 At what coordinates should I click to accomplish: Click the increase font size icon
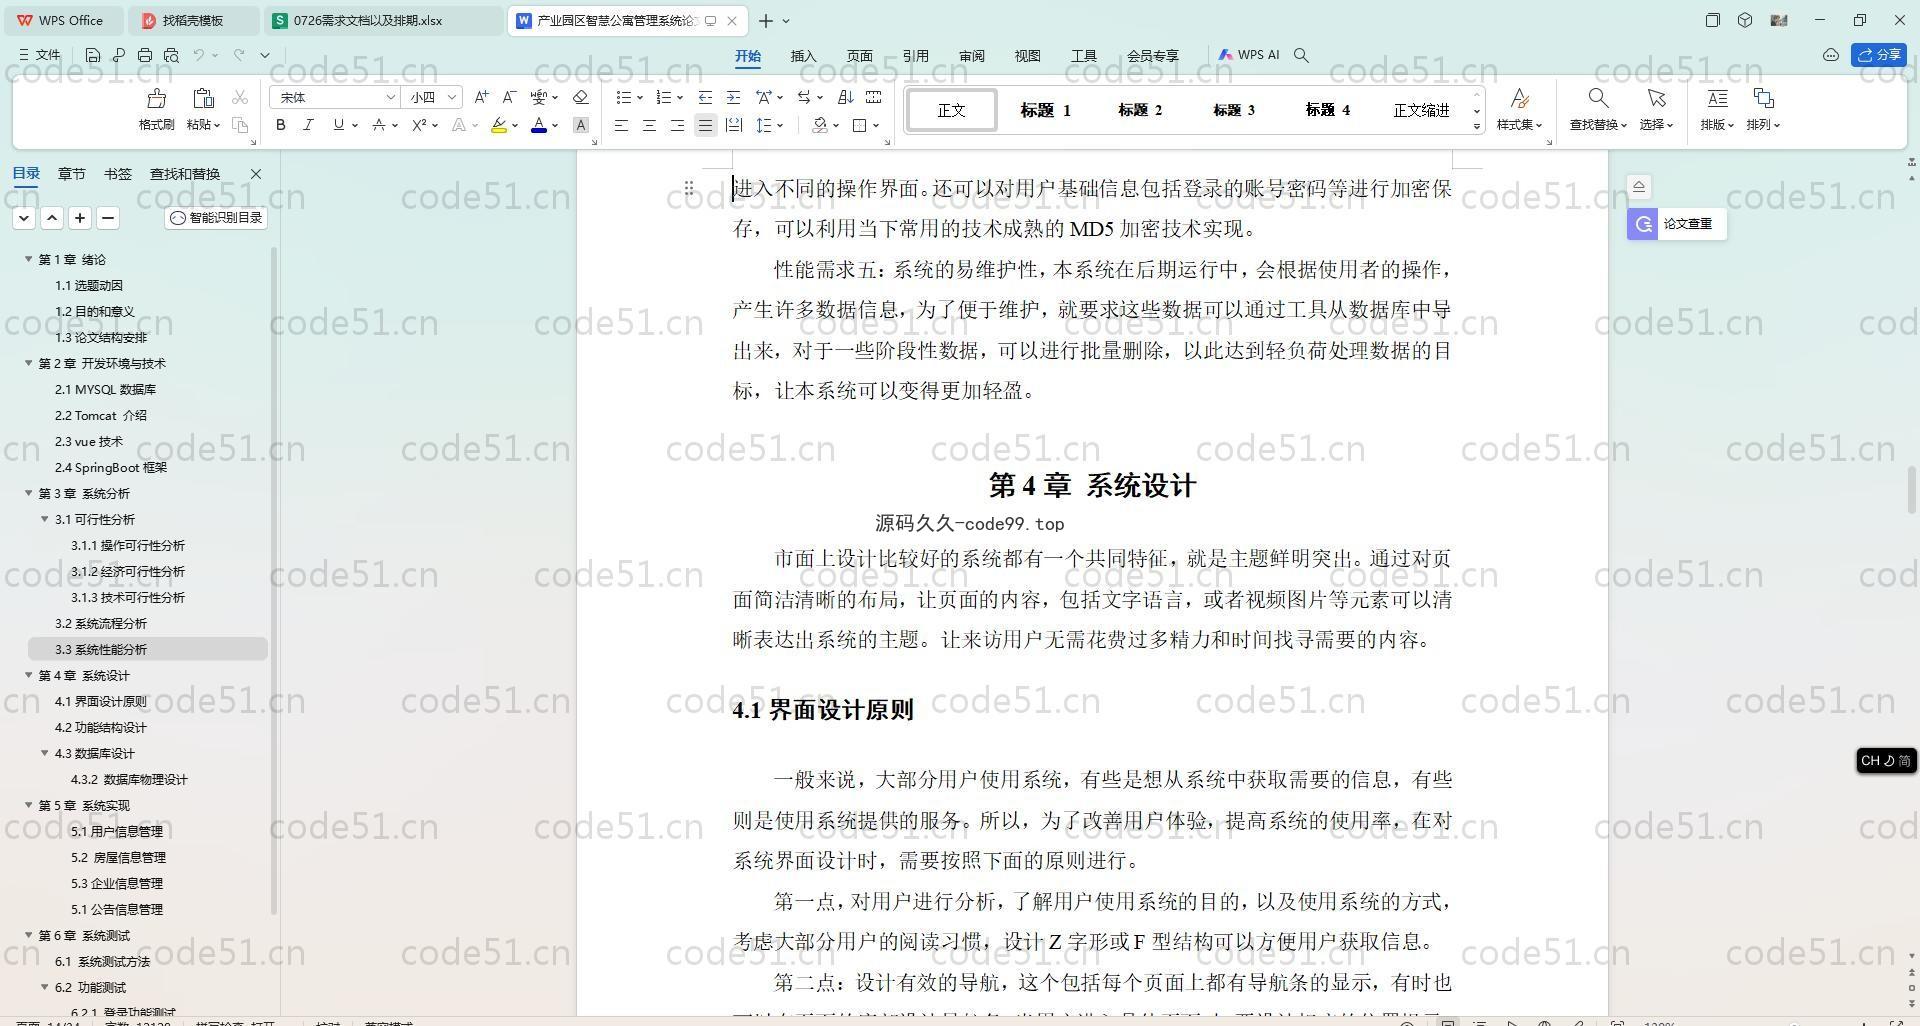click(x=481, y=97)
